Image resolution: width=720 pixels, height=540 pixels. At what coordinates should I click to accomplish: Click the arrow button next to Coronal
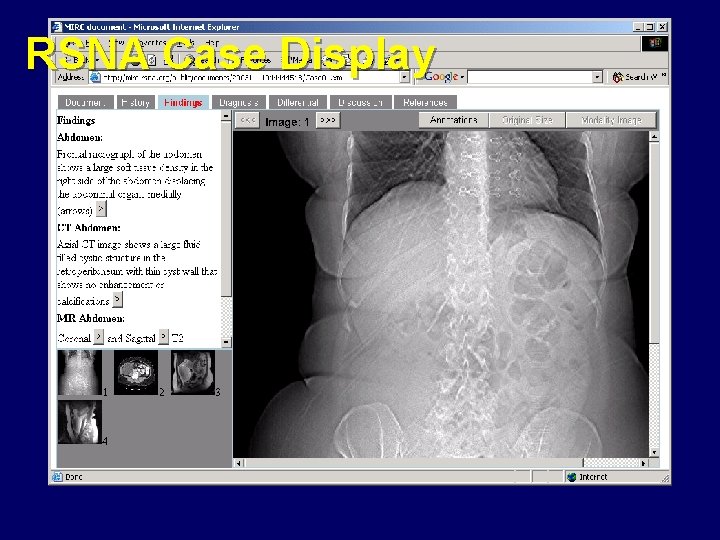pos(98,337)
